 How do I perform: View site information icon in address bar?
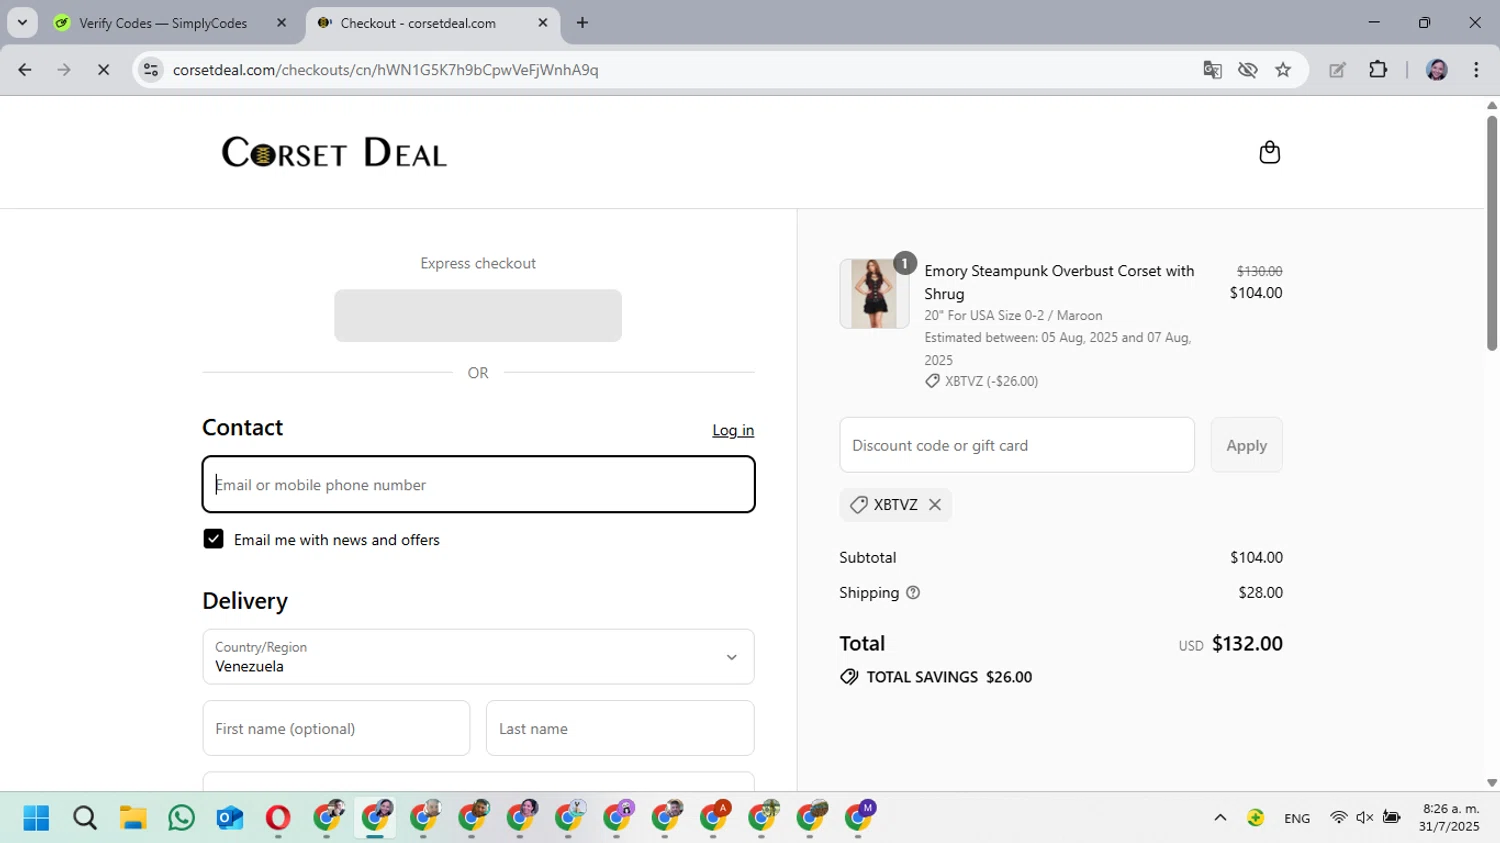point(151,70)
